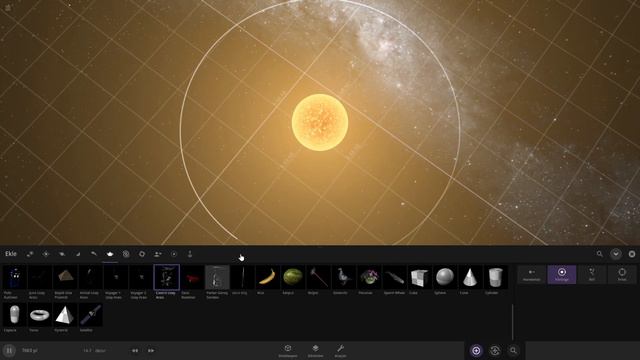Select the Capsule shape thumbnail

coord(14,315)
